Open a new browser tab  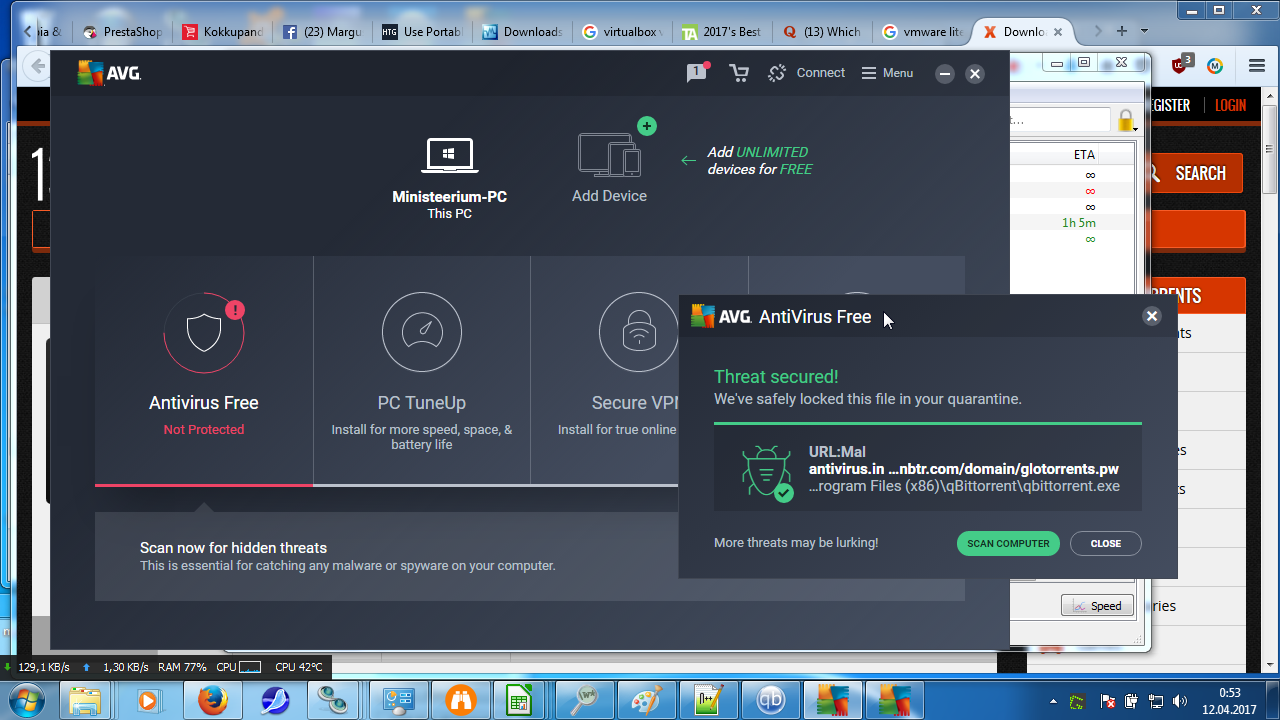(1123, 31)
